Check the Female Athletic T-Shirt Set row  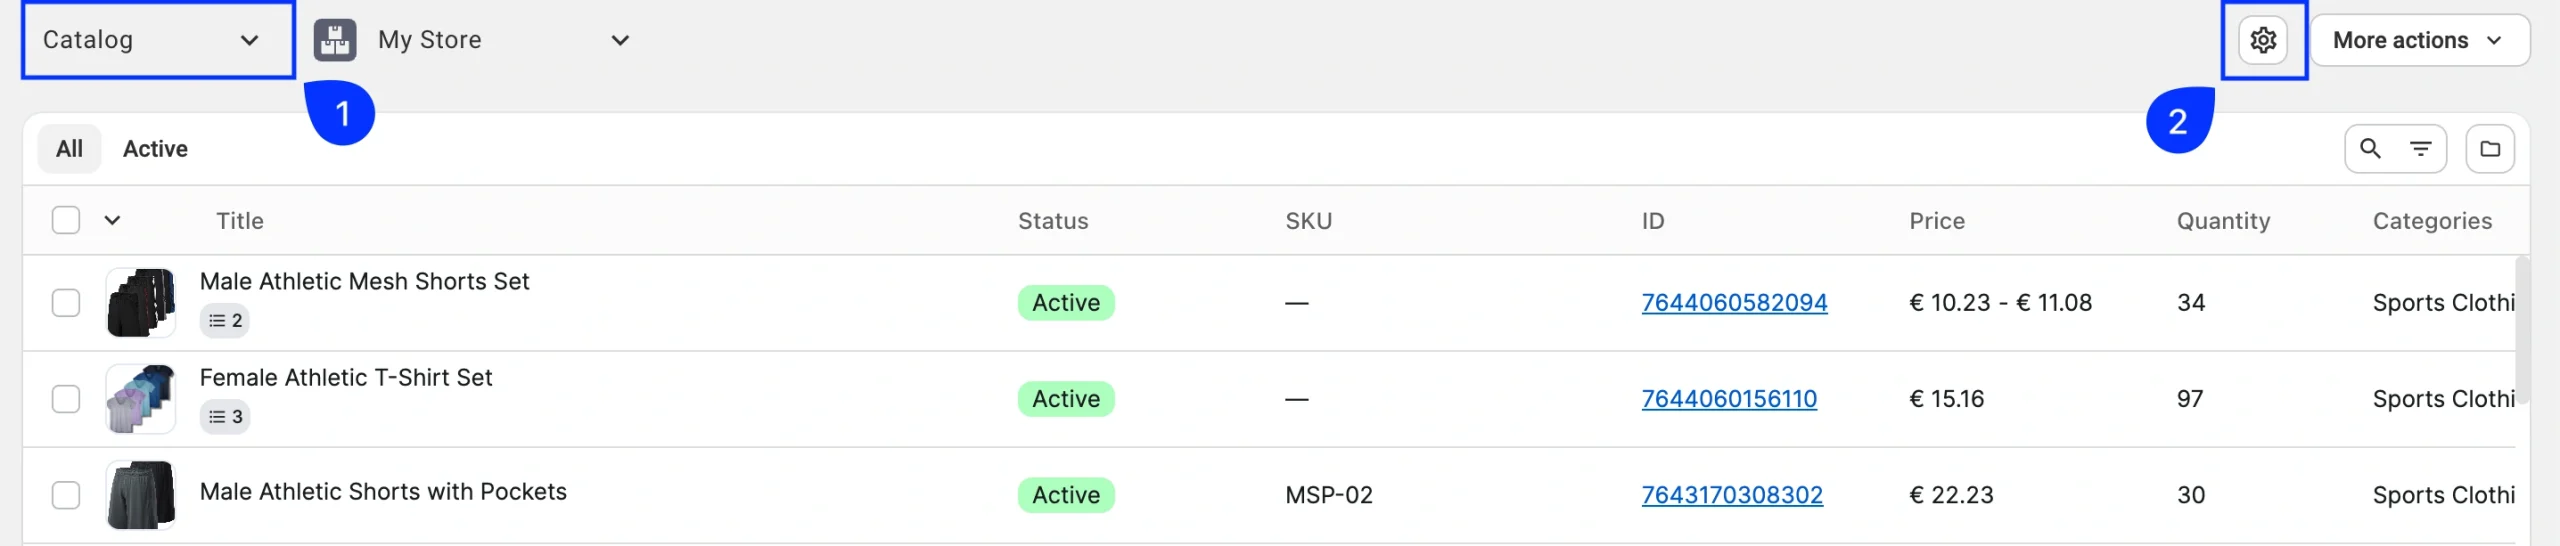coord(66,399)
